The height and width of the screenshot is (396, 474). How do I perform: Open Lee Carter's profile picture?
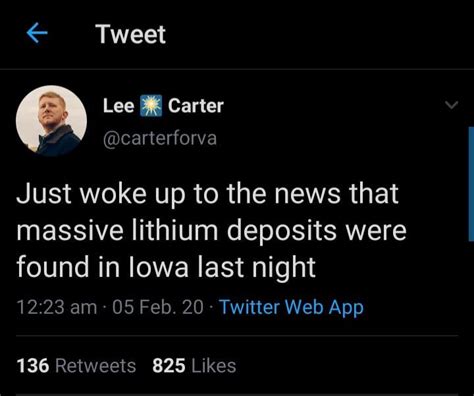coord(51,121)
